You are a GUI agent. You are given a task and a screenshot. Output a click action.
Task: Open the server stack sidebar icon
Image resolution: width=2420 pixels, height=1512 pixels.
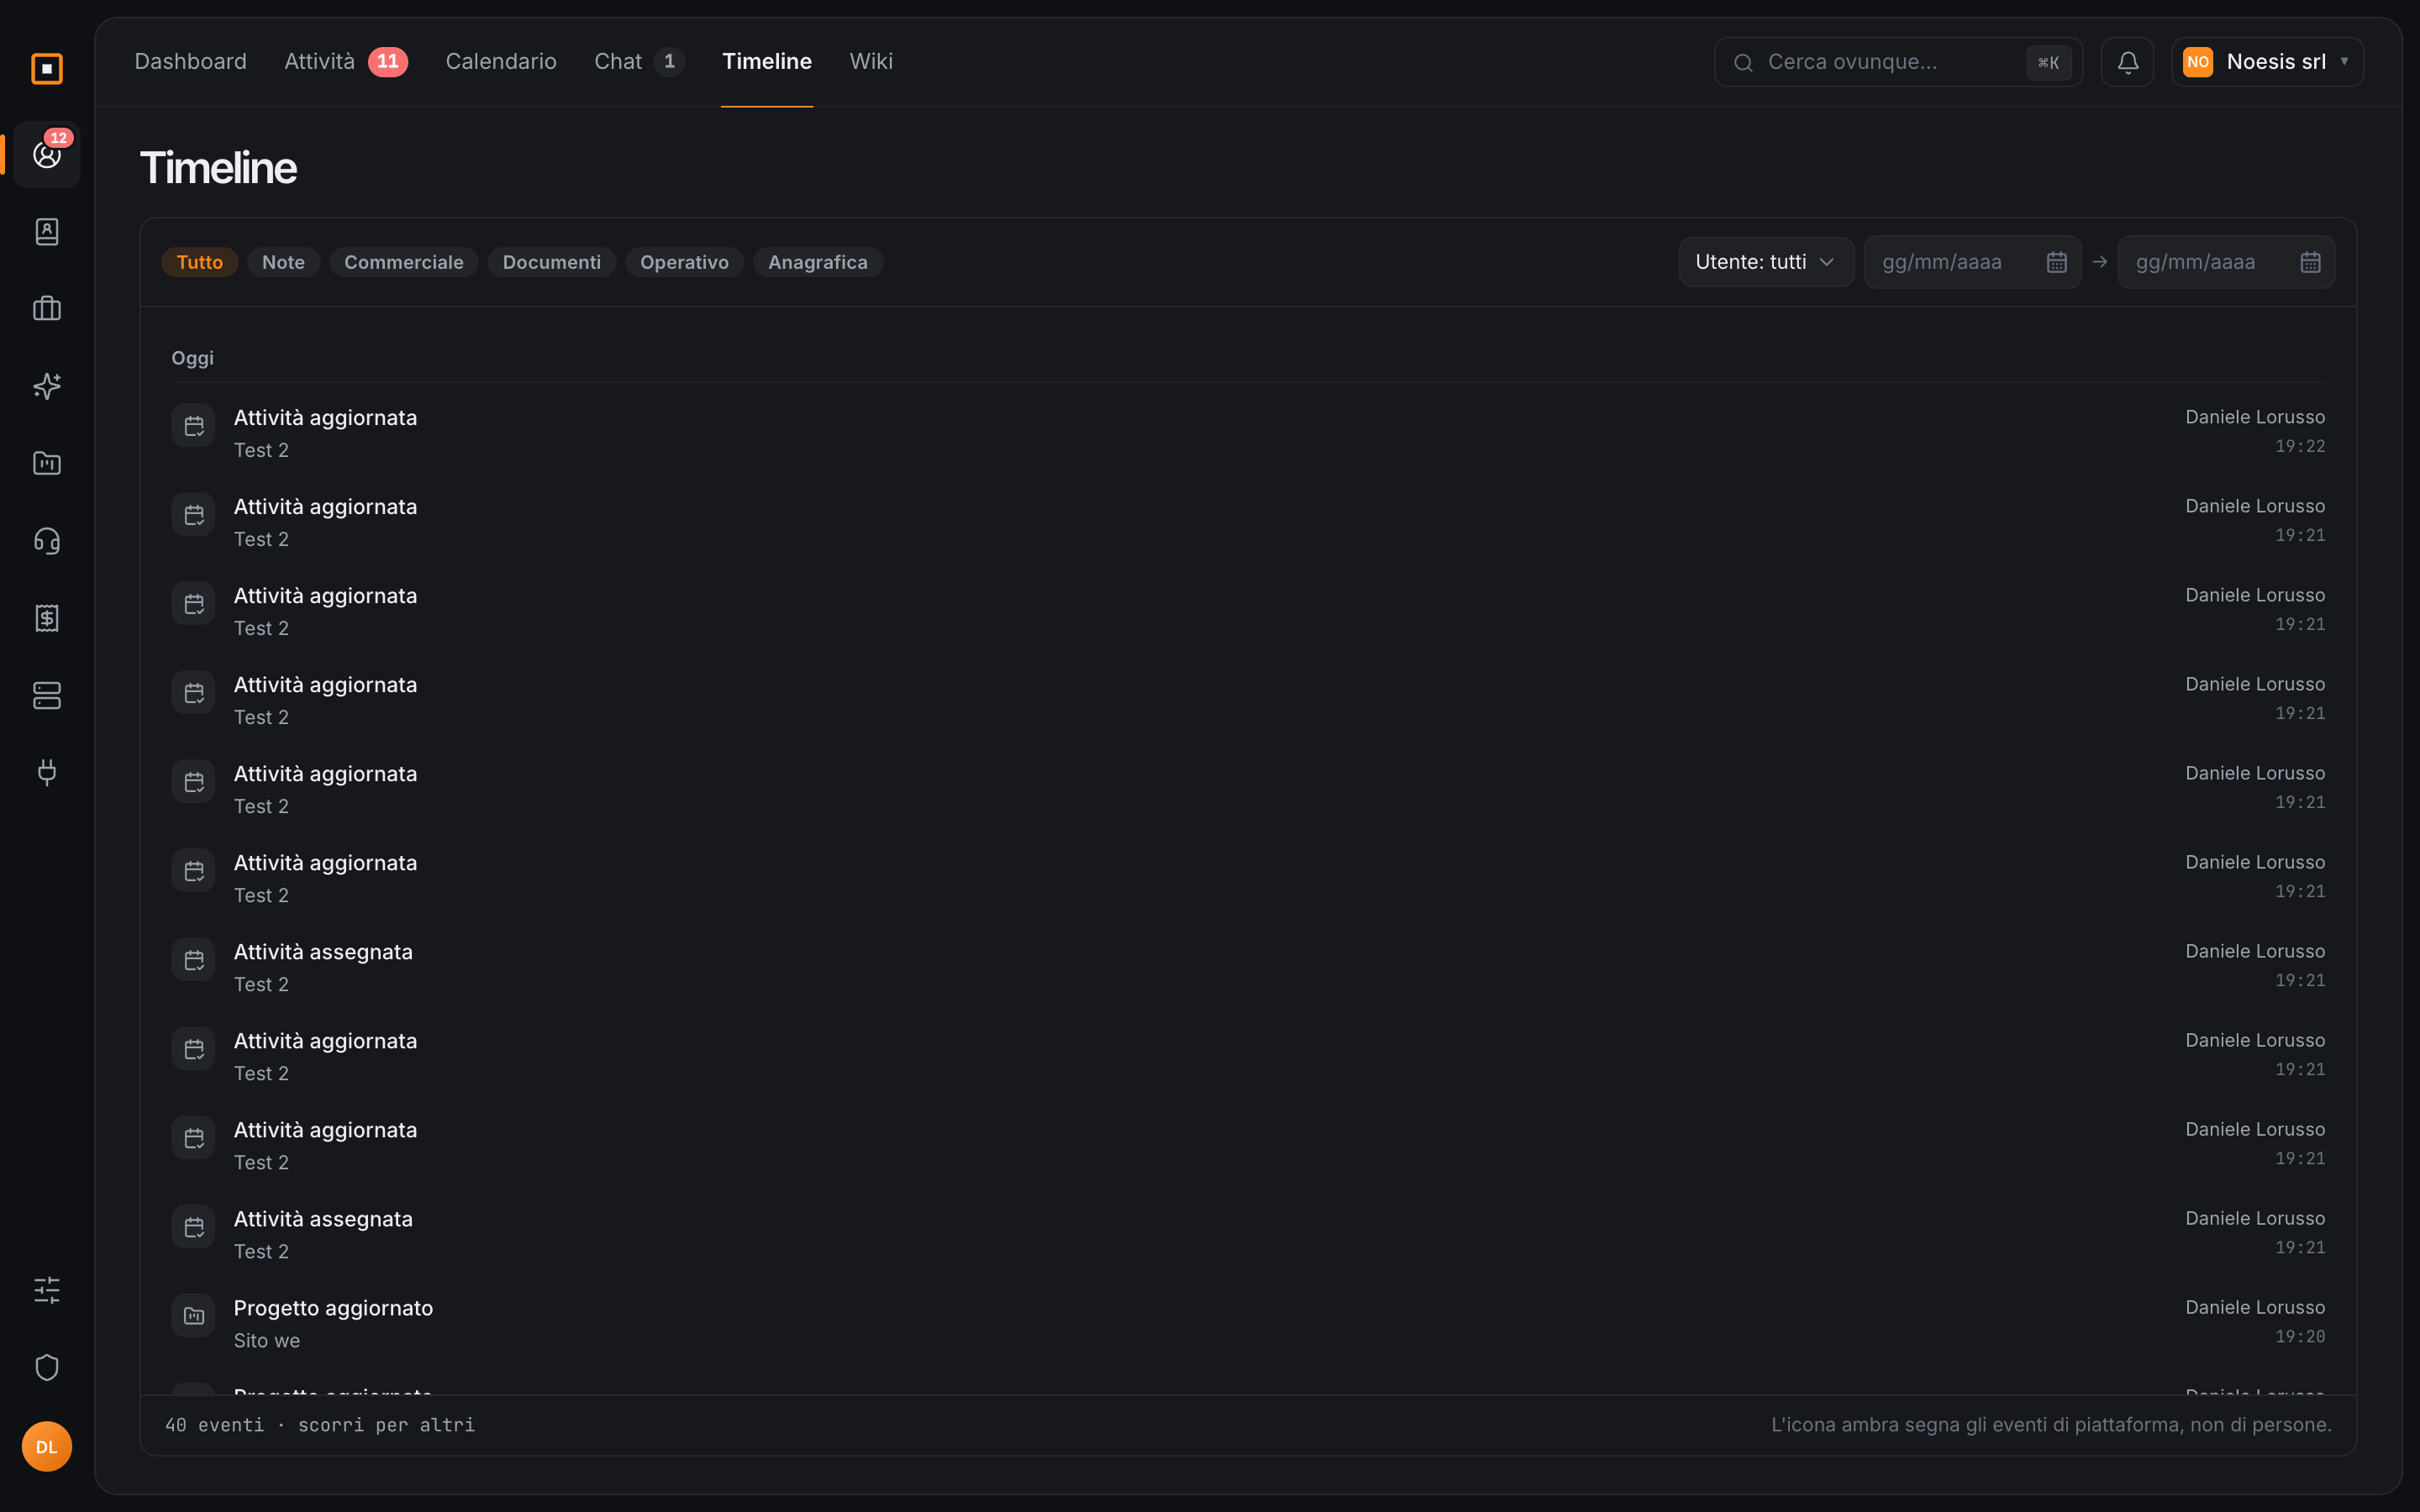click(47, 695)
